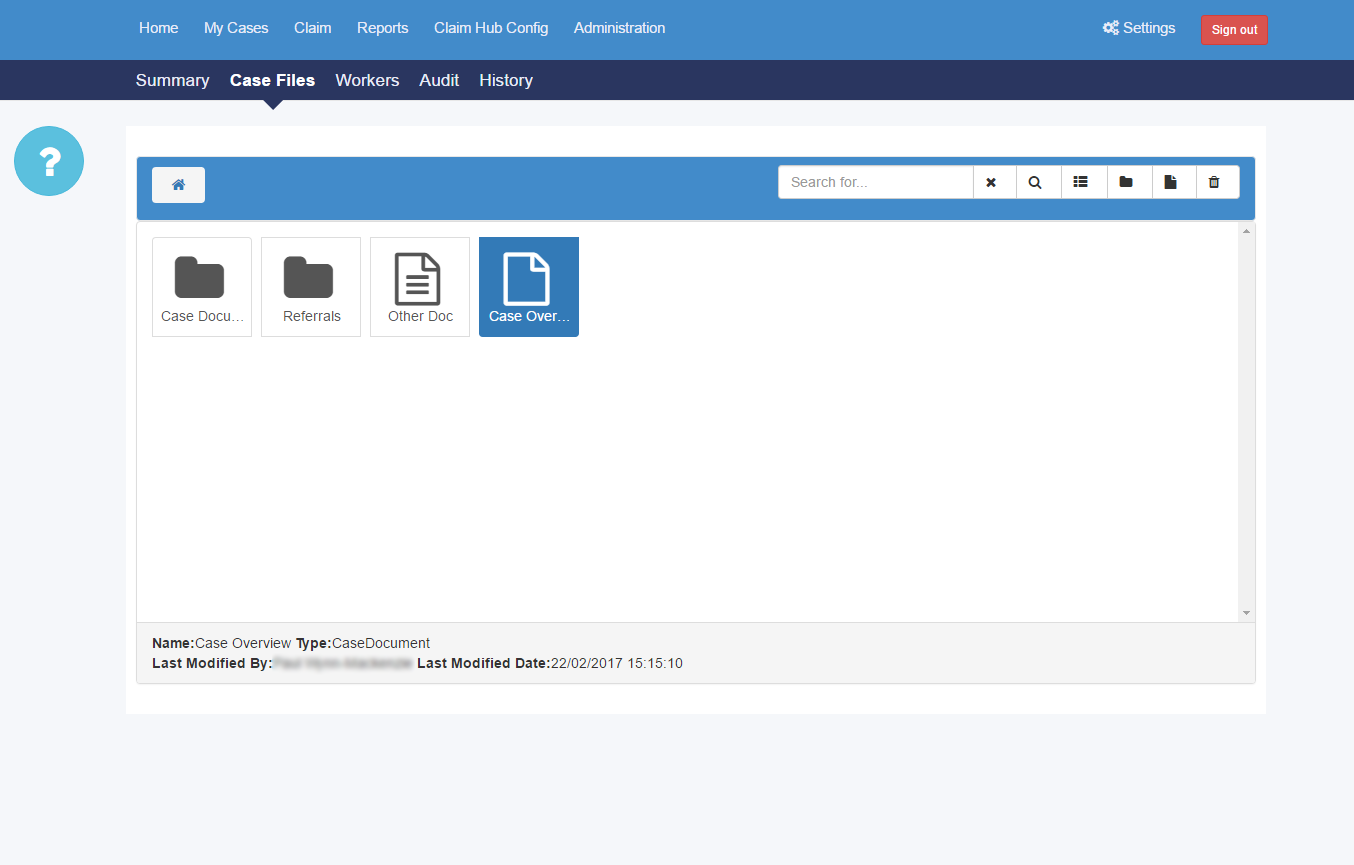Viewport: 1354px width, 865px height.
Task: Select the Other Doc file
Action: [x=420, y=287]
